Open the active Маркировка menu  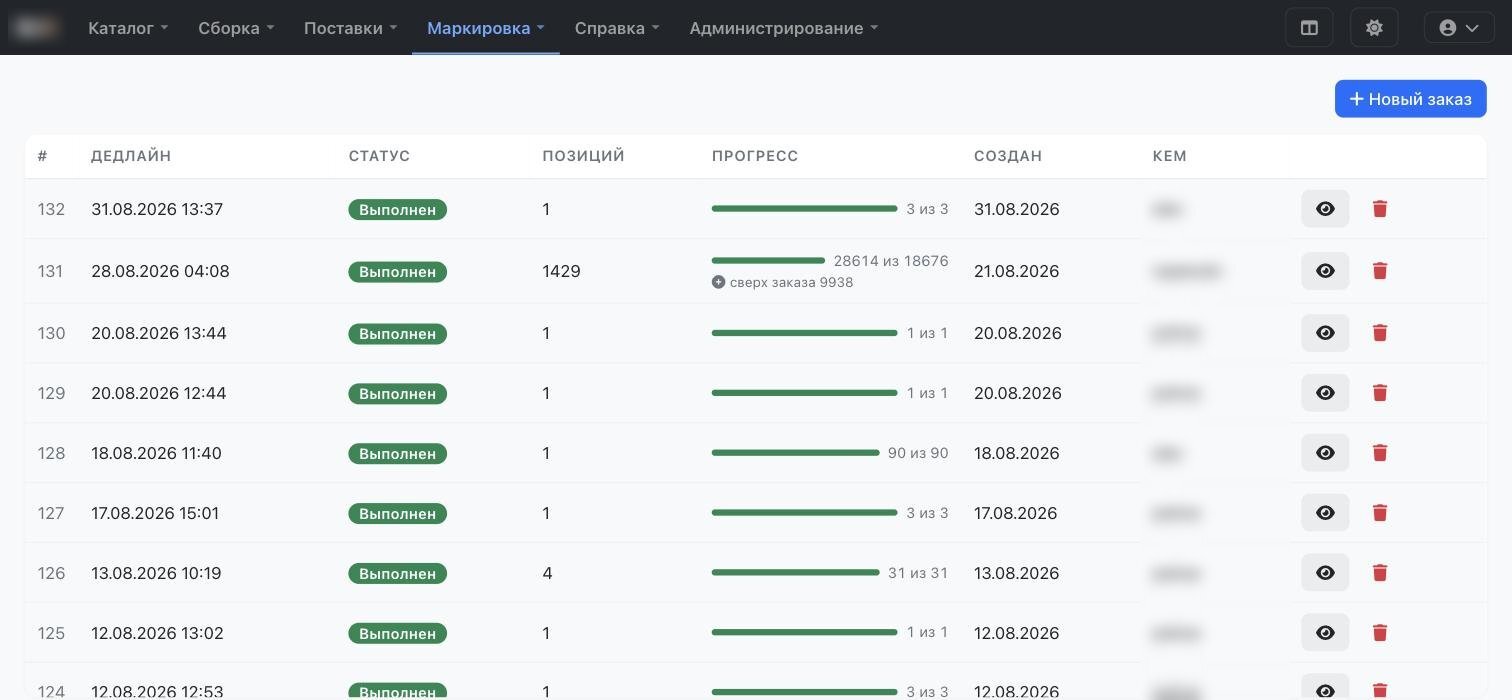486,28
